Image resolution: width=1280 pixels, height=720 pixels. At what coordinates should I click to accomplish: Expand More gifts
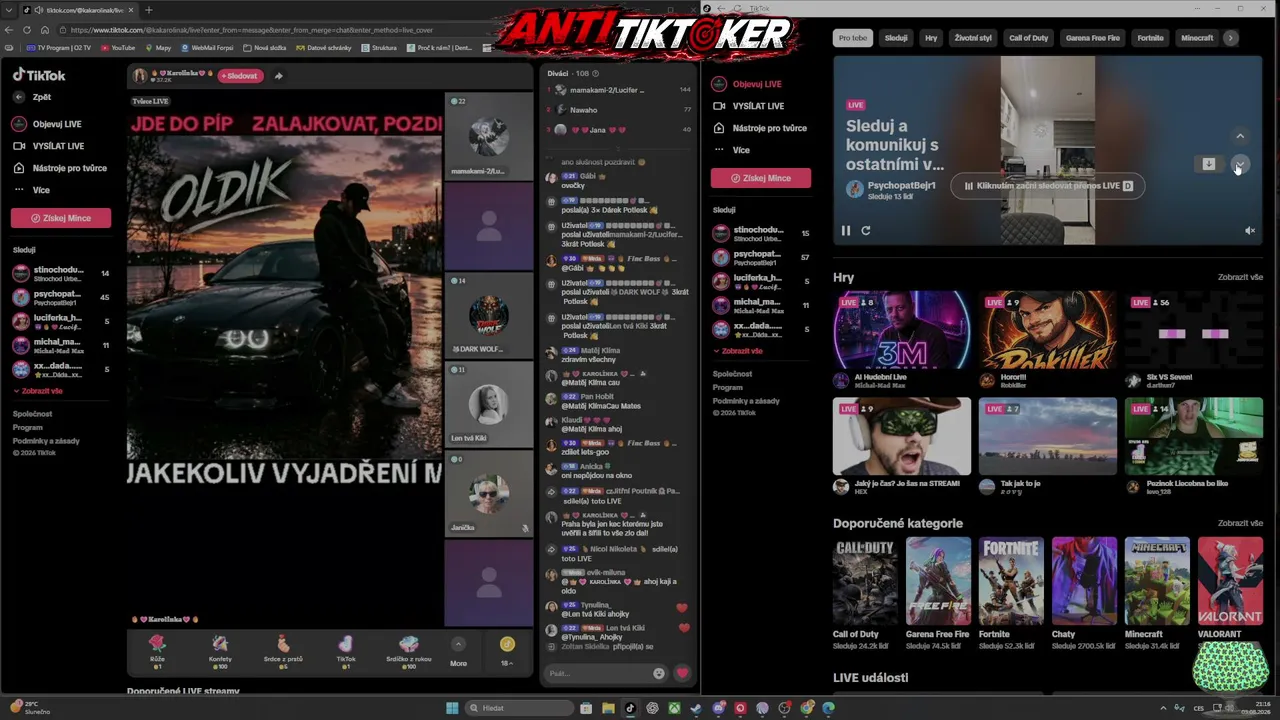coord(458,650)
